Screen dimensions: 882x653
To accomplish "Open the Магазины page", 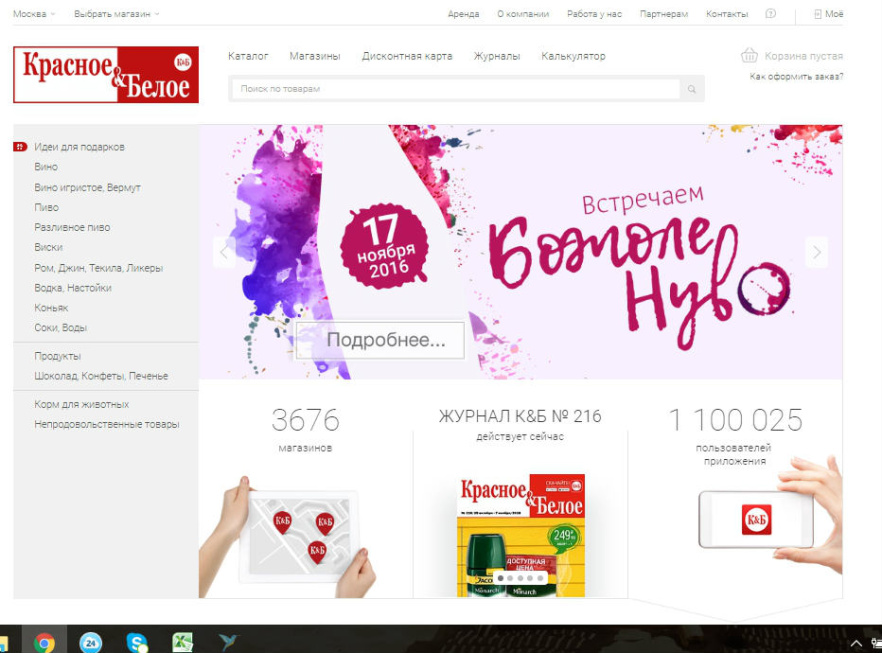I will tap(315, 56).
